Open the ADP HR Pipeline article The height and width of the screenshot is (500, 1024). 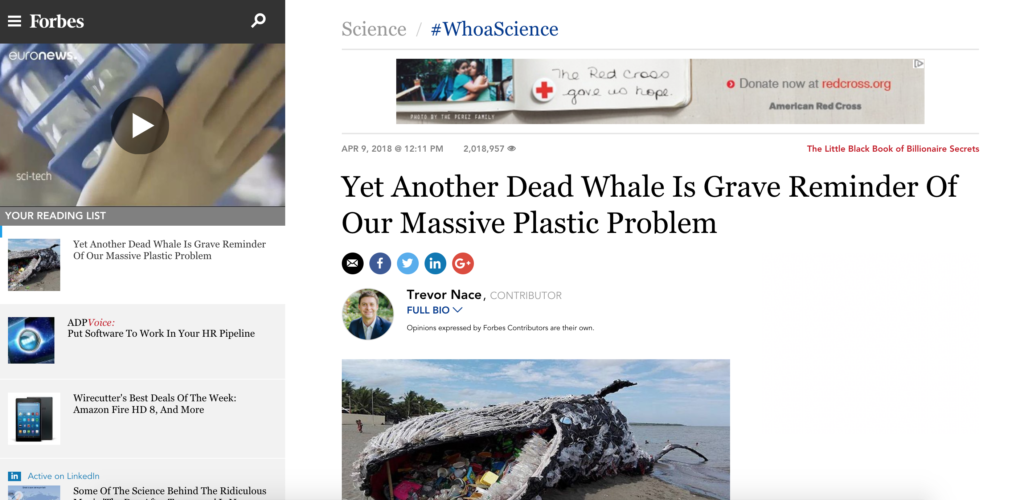click(161, 334)
